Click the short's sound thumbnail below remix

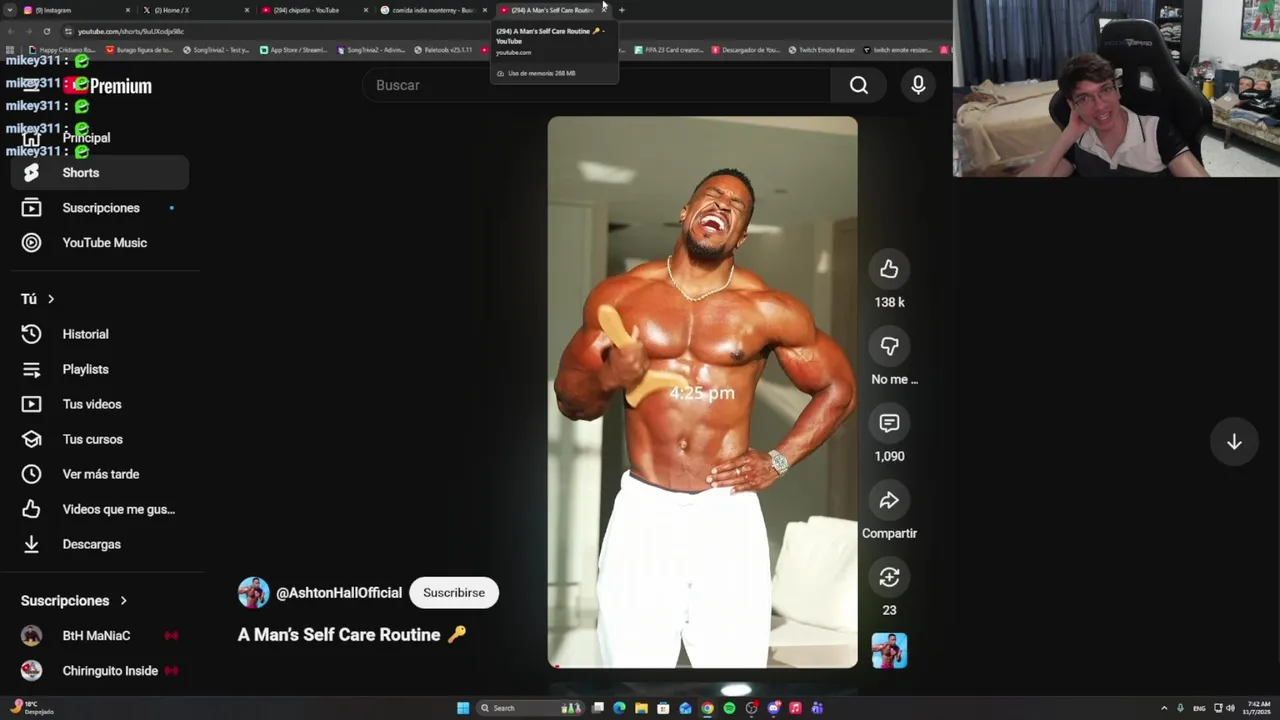[x=889, y=651]
